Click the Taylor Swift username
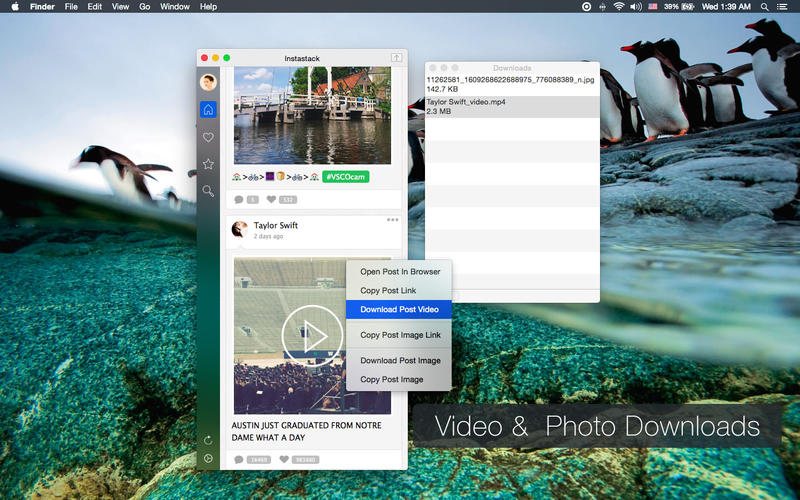 pos(276,226)
